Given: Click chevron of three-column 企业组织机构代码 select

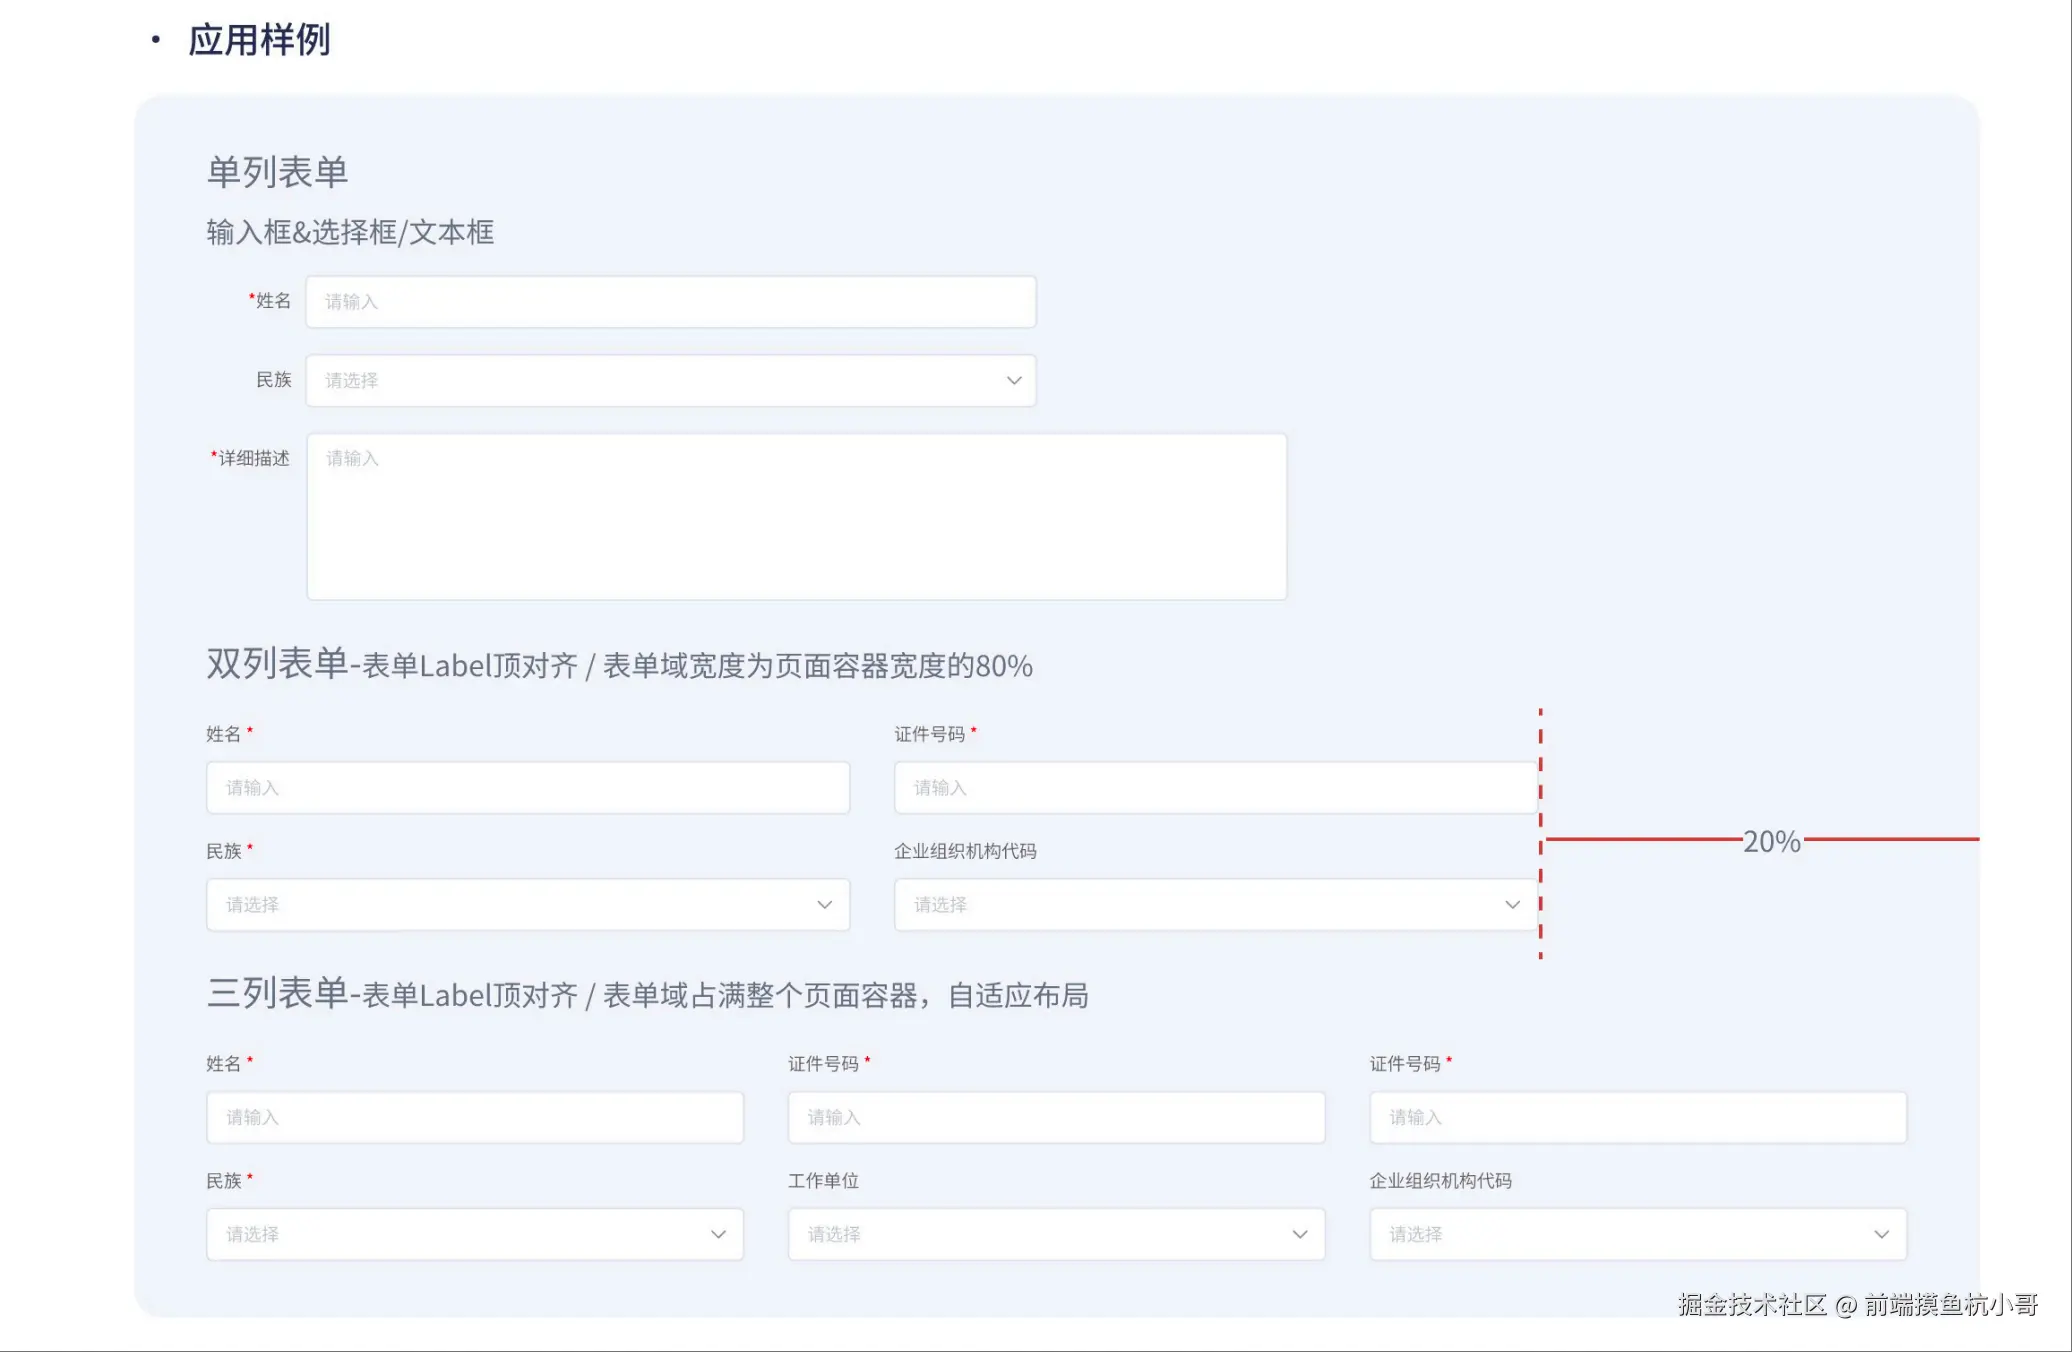Looking at the screenshot, I should 1881,1234.
